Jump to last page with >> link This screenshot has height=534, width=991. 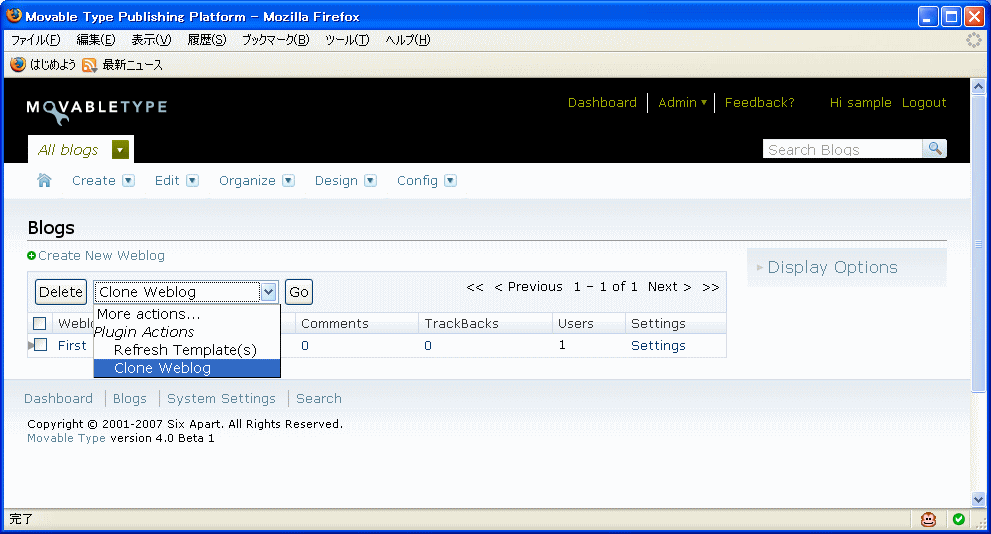point(710,287)
